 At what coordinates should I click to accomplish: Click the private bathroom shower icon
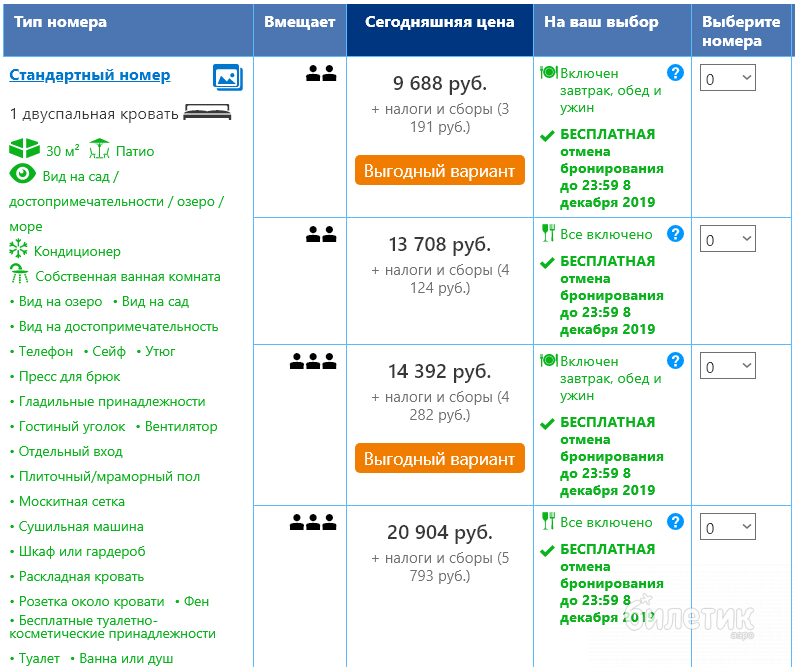pyautogui.click(x=19, y=276)
